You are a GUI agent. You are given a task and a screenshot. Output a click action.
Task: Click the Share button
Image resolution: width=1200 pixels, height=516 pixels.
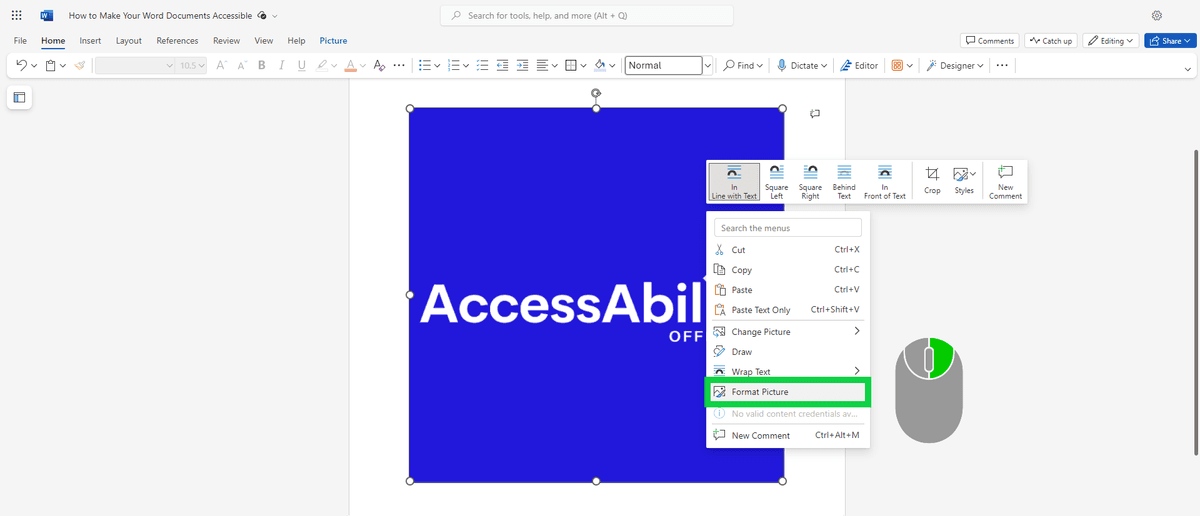1169,41
